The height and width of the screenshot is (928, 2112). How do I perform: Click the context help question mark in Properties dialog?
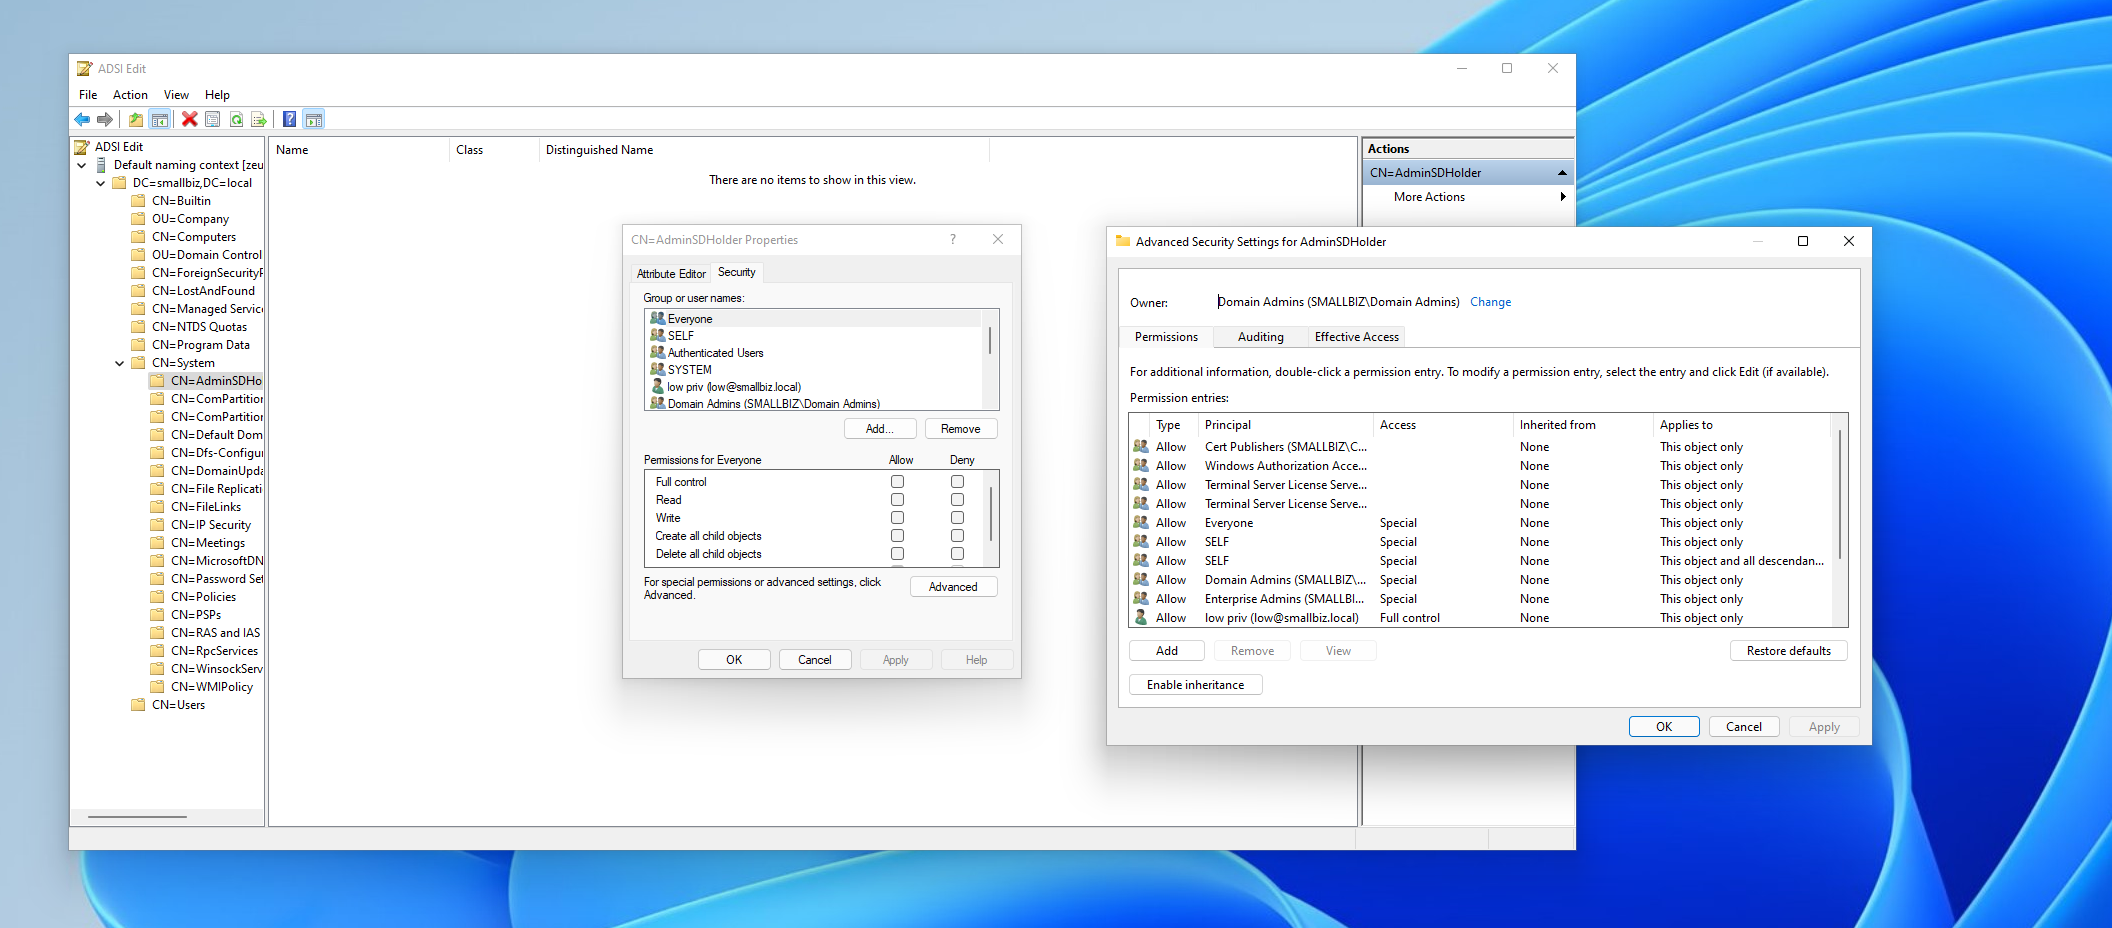pyautogui.click(x=953, y=240)
